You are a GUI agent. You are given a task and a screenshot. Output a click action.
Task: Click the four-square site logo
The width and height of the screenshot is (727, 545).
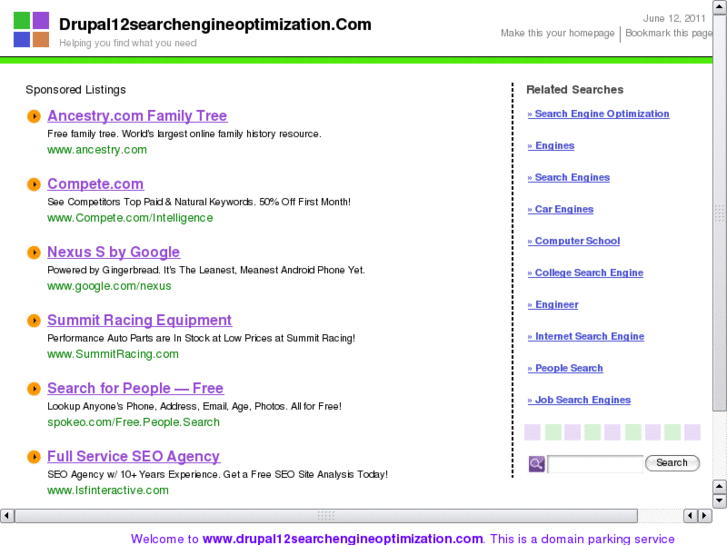coord(31,30)
